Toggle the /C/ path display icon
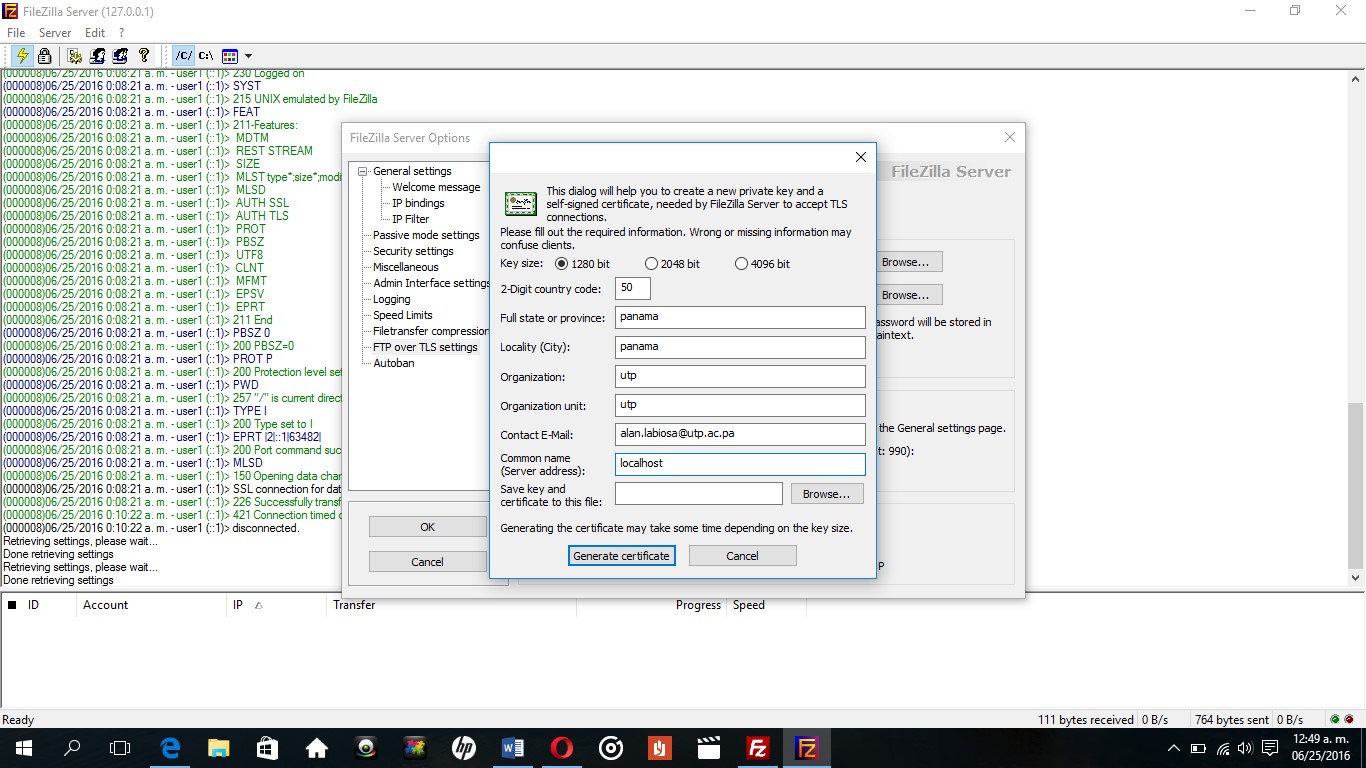Image resolution: width=1366 pixels, height=768 pixels. [x=184, y=55]
